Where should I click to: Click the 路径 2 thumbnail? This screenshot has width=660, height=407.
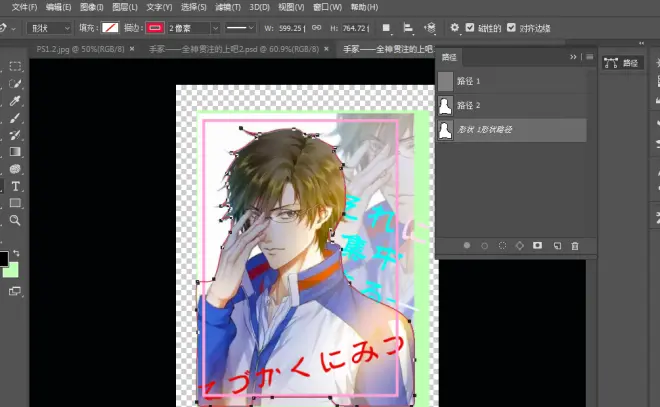(445, 106)
